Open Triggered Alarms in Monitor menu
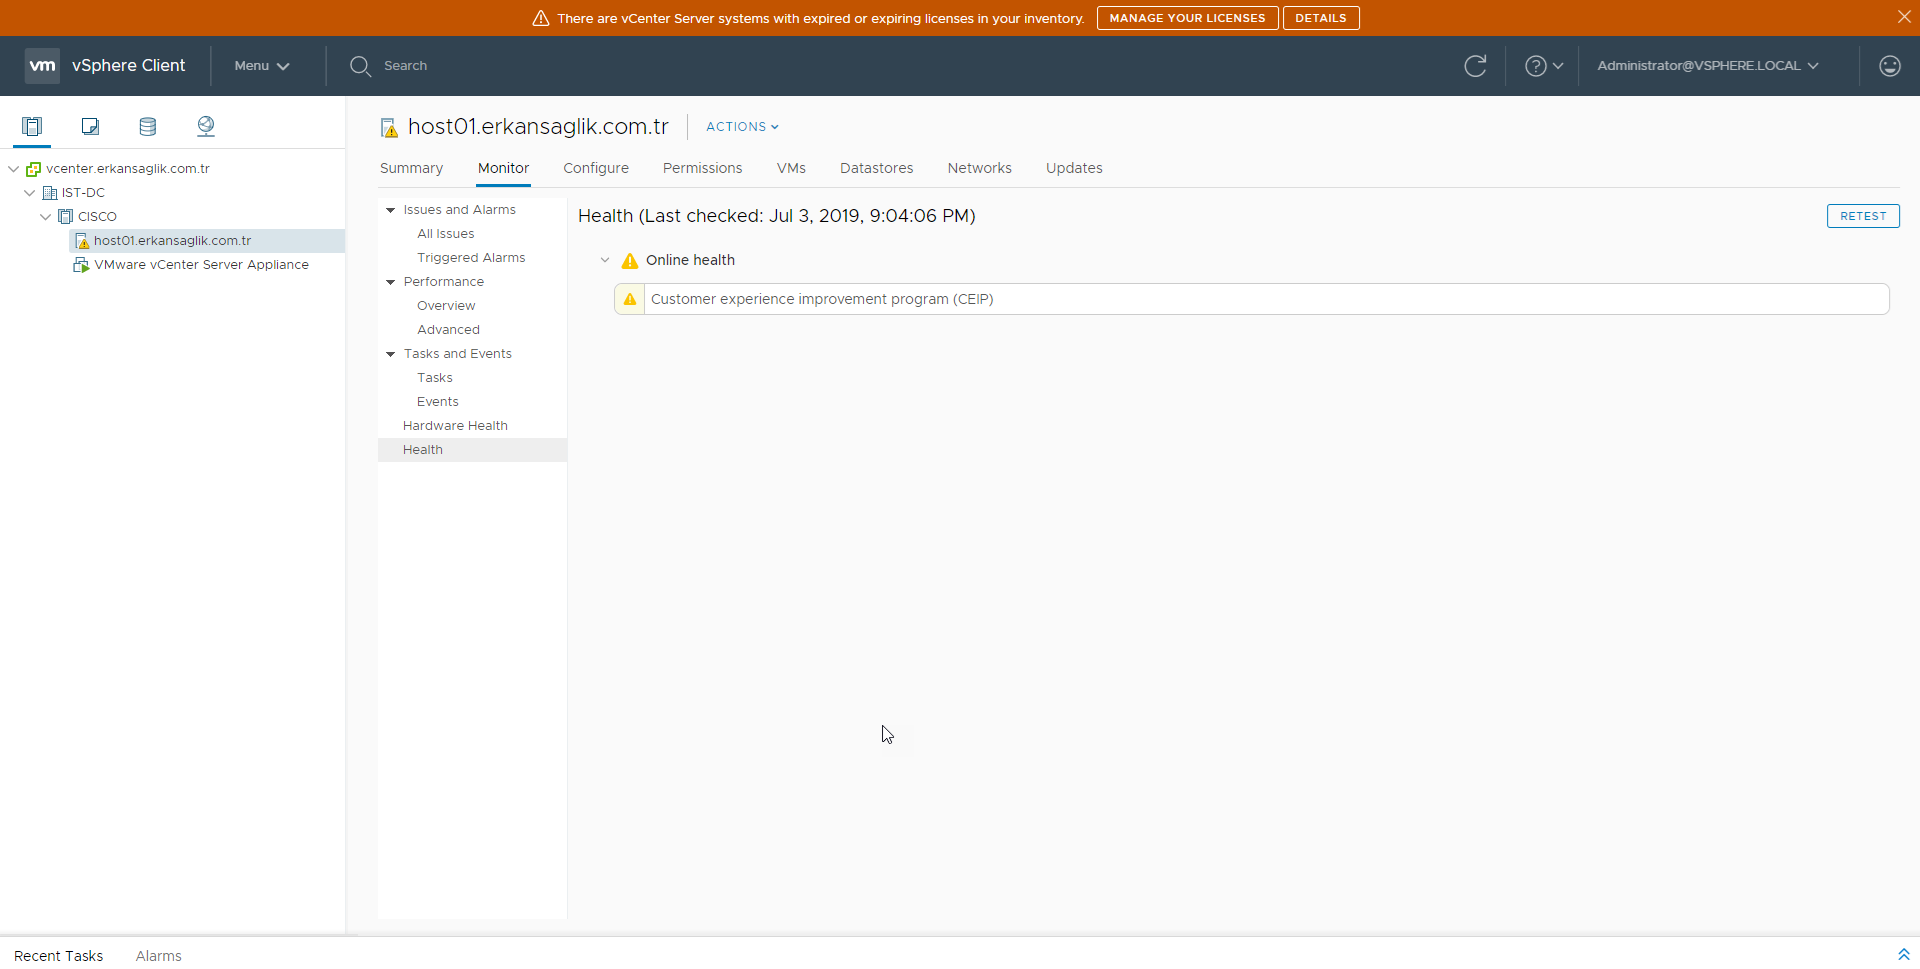Viewport: 1920px width, 969px height. (x=471, y=258)
